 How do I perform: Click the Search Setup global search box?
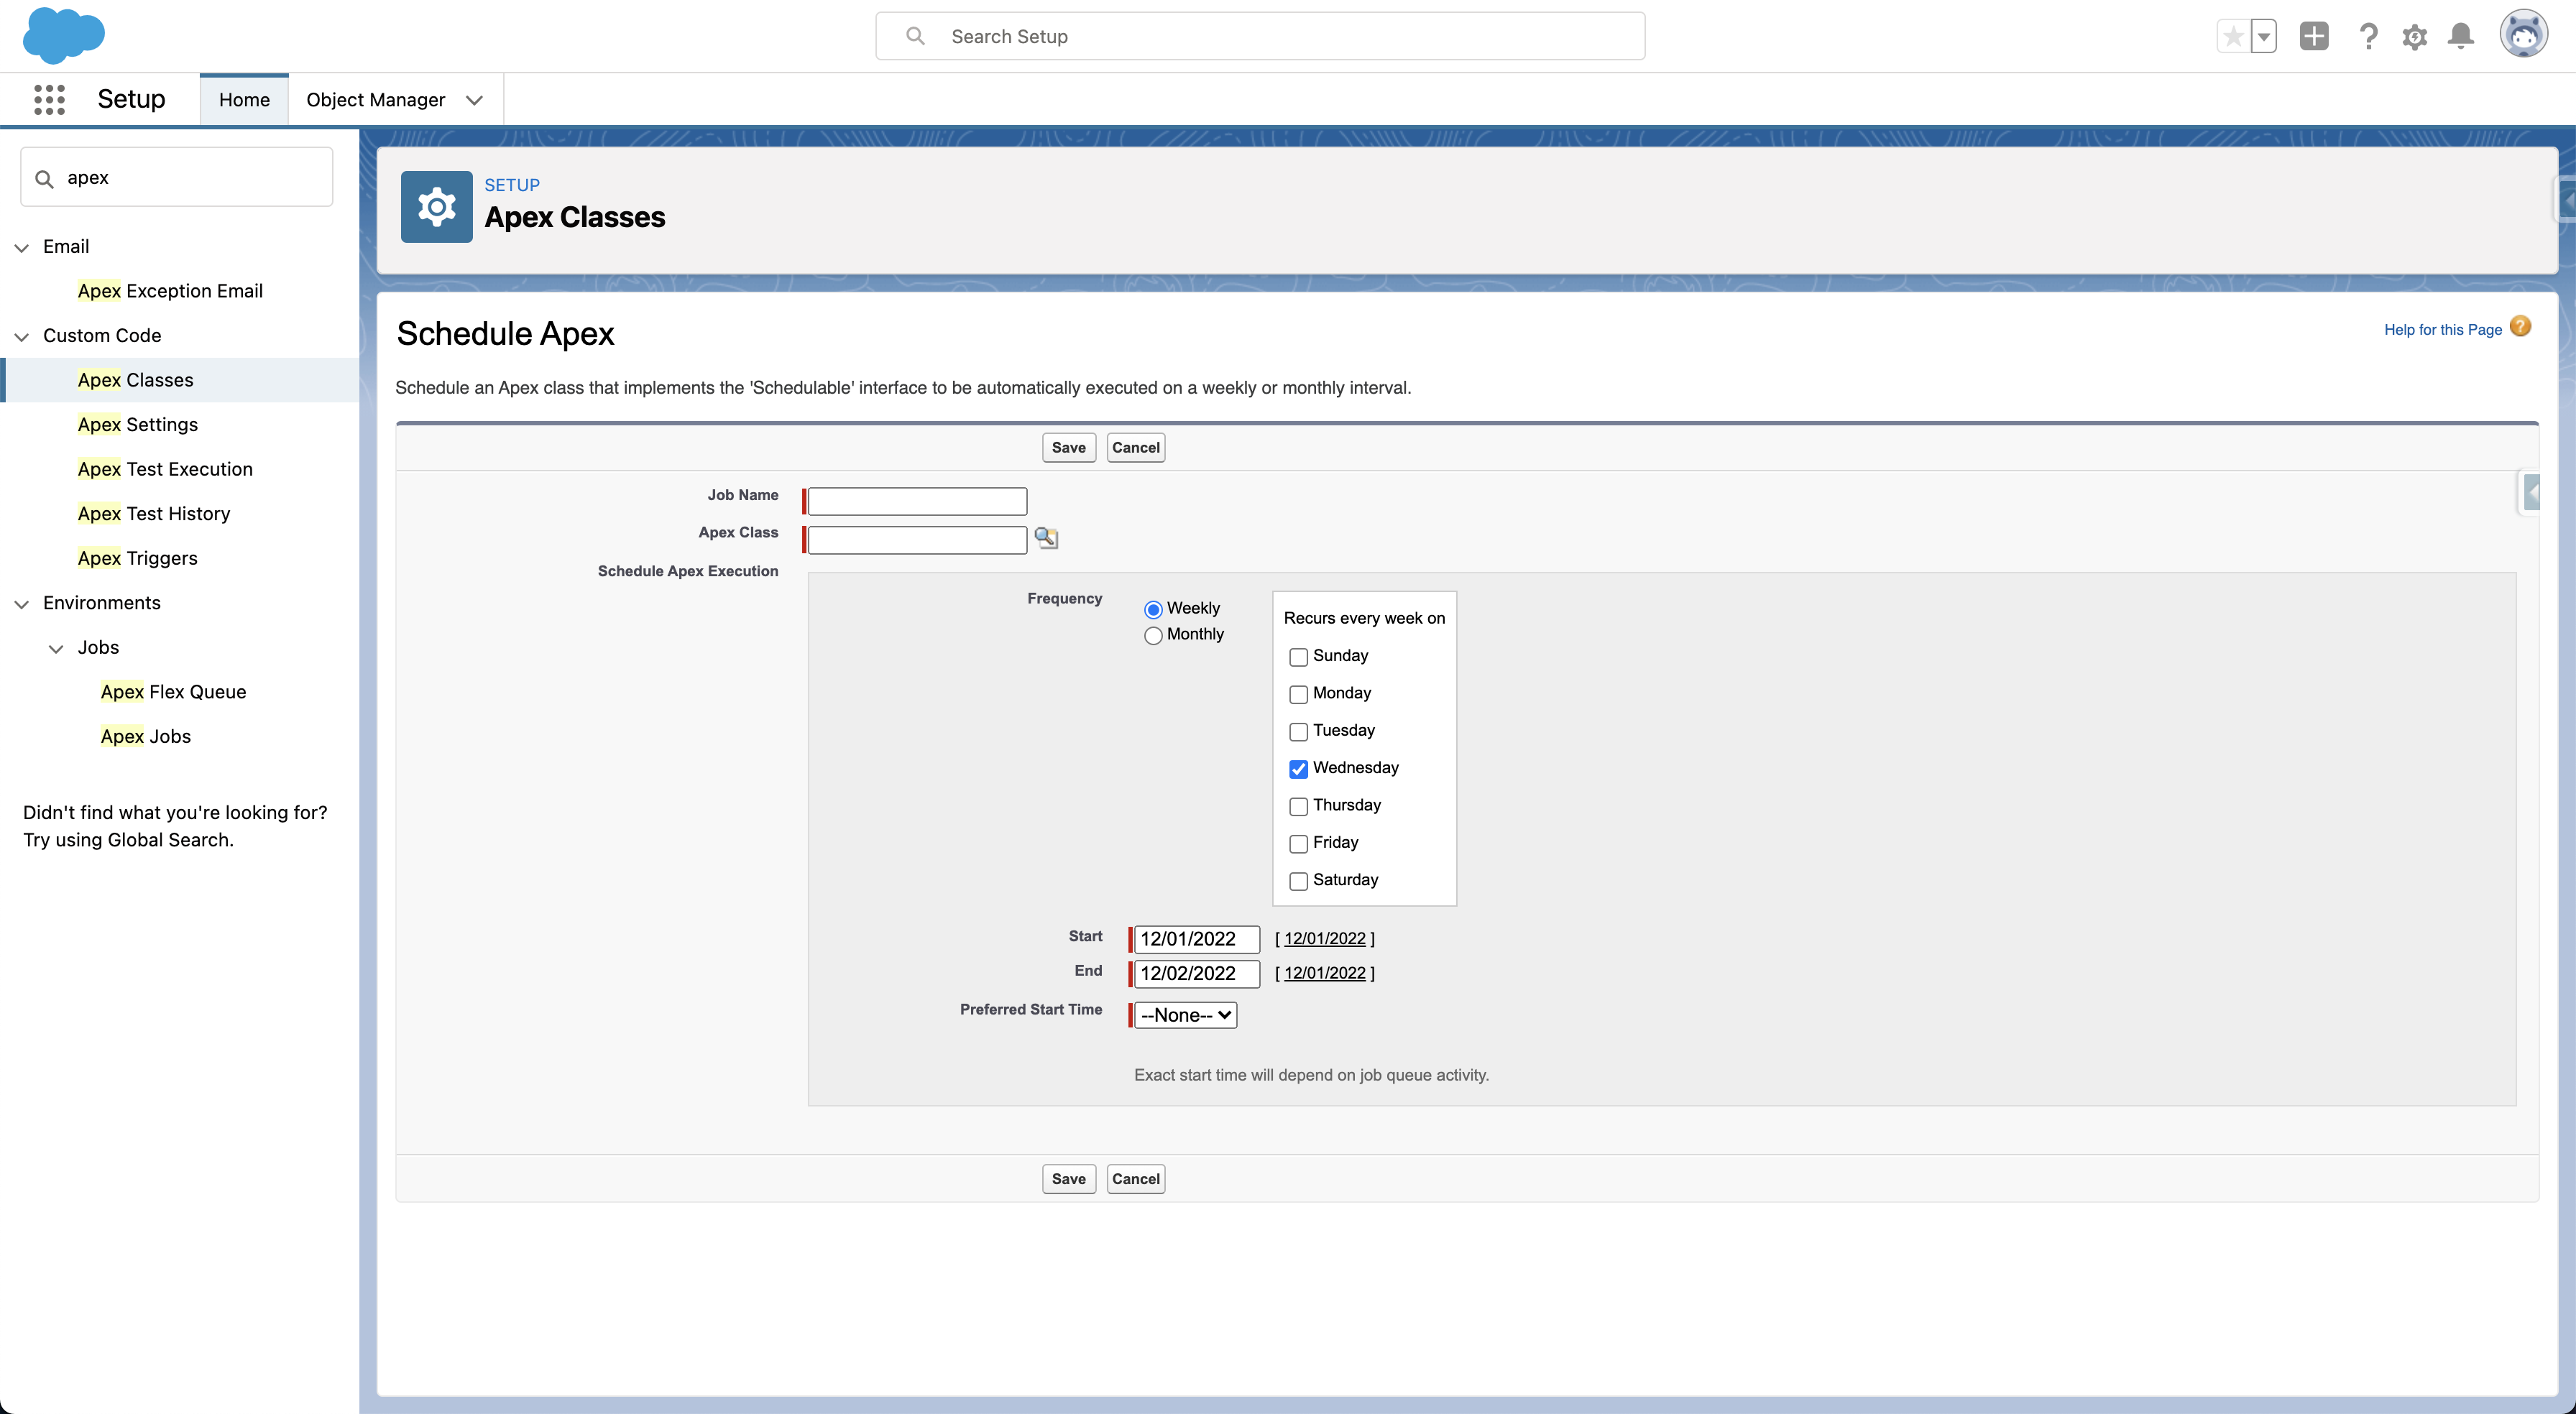1260,36
